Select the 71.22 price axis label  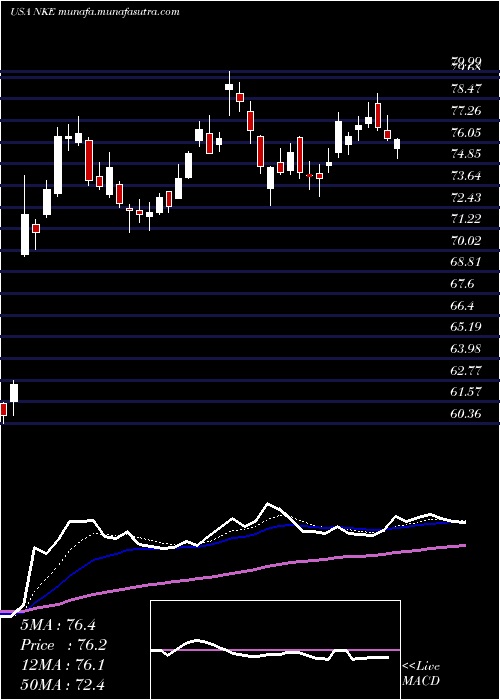click(x=467, y=219)
